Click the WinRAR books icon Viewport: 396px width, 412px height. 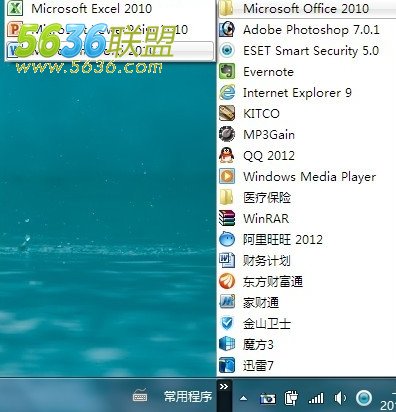click(x=227, y=218)
